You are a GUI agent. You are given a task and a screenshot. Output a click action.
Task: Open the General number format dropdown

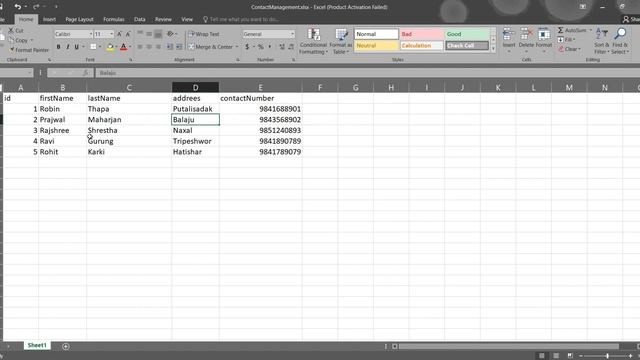(x=292, y=34)
